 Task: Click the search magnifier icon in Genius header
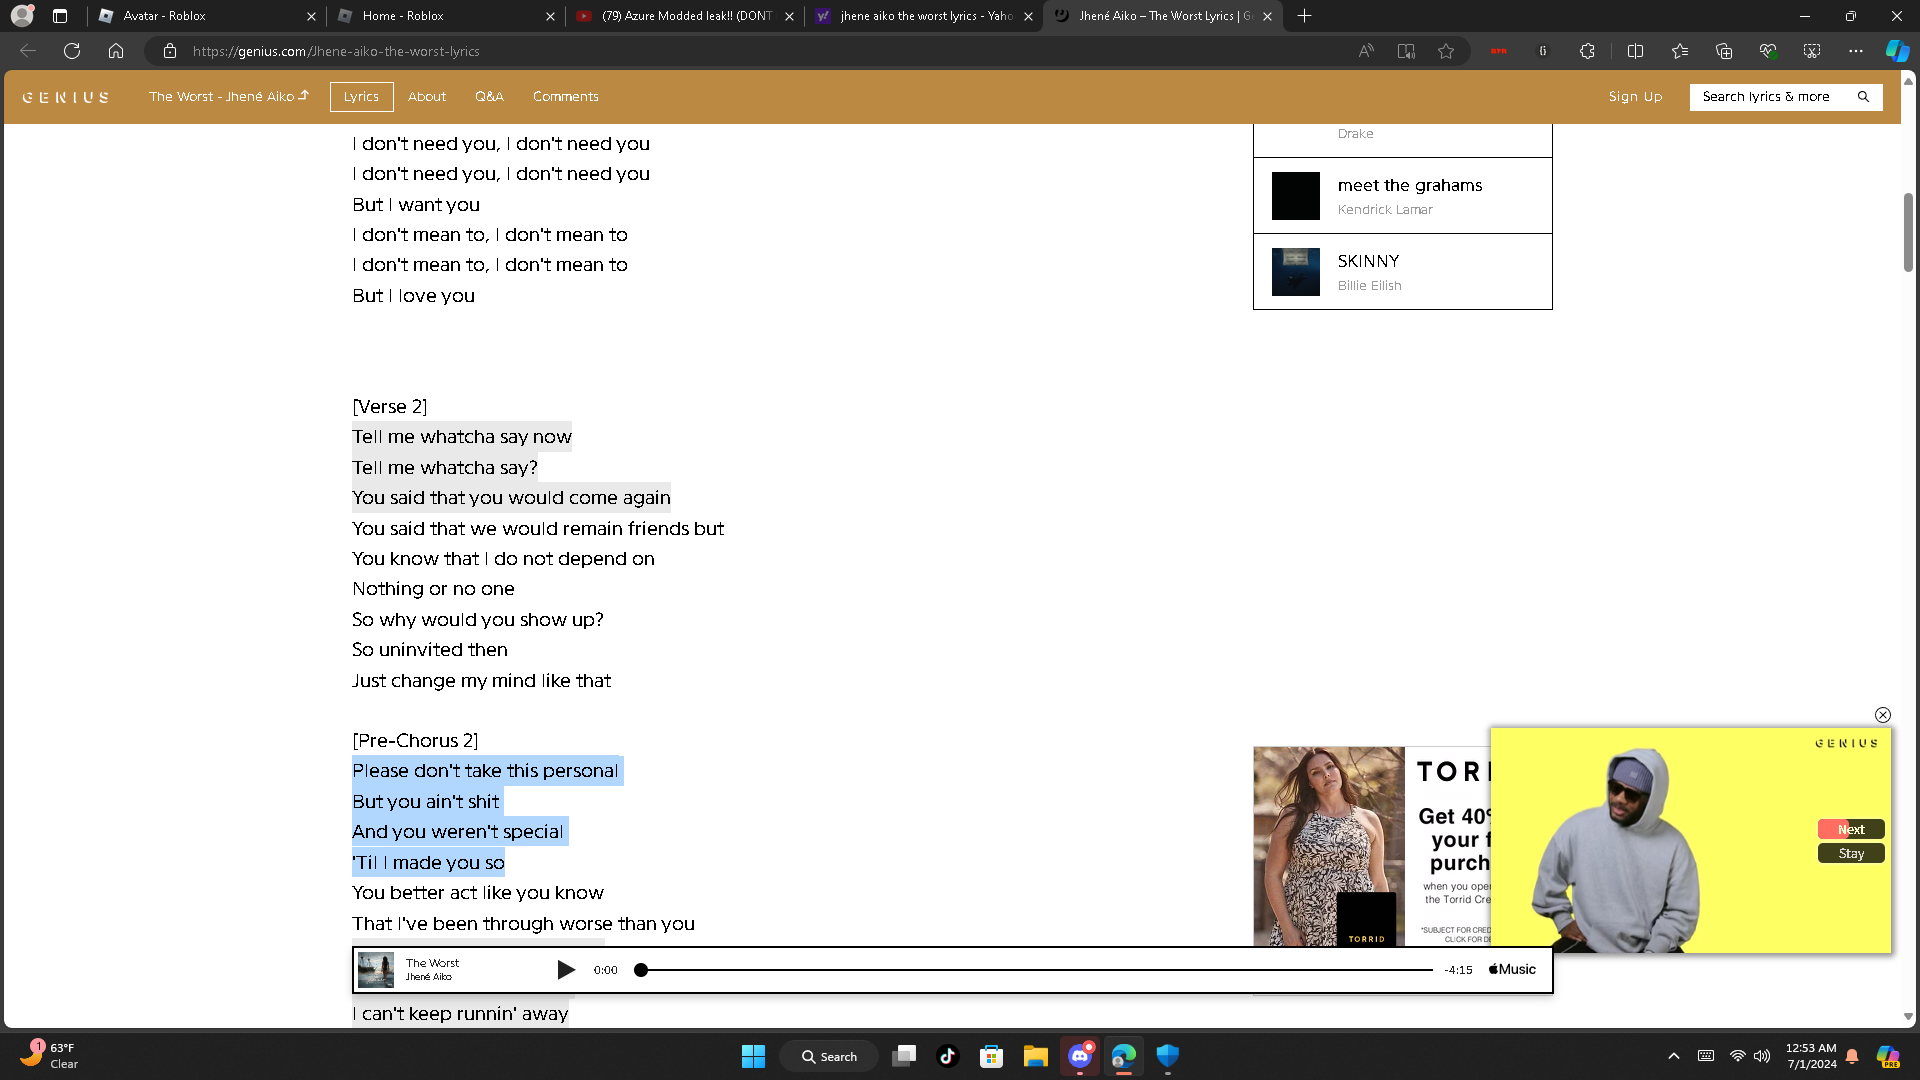(x=1863, y=97)
